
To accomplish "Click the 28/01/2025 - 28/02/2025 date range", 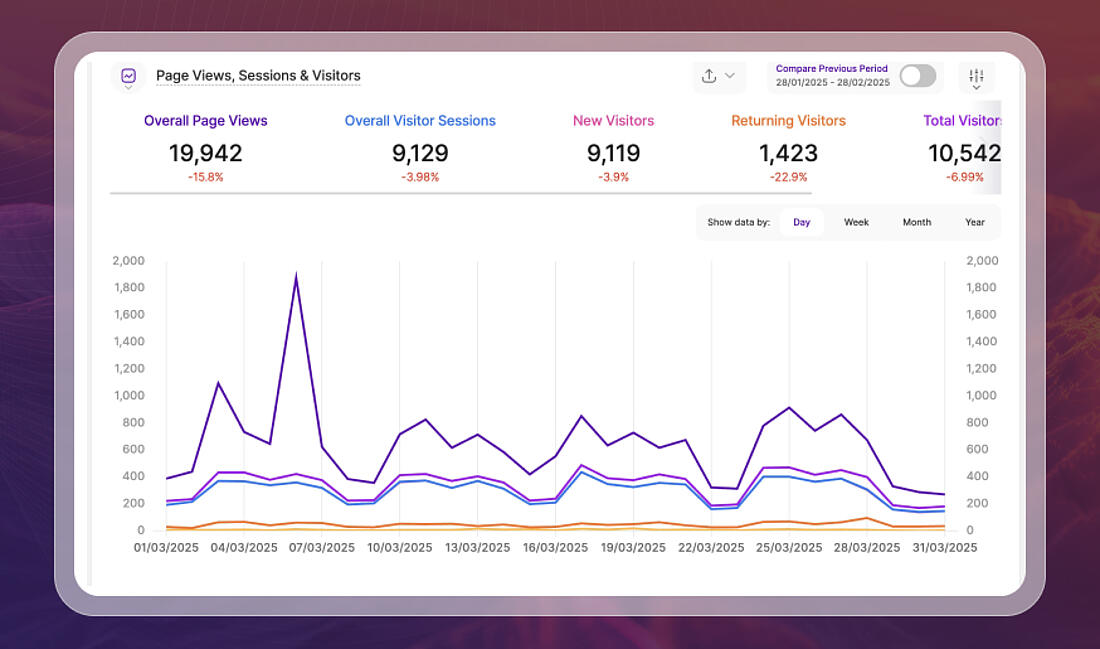I will (x=833, y=82).
